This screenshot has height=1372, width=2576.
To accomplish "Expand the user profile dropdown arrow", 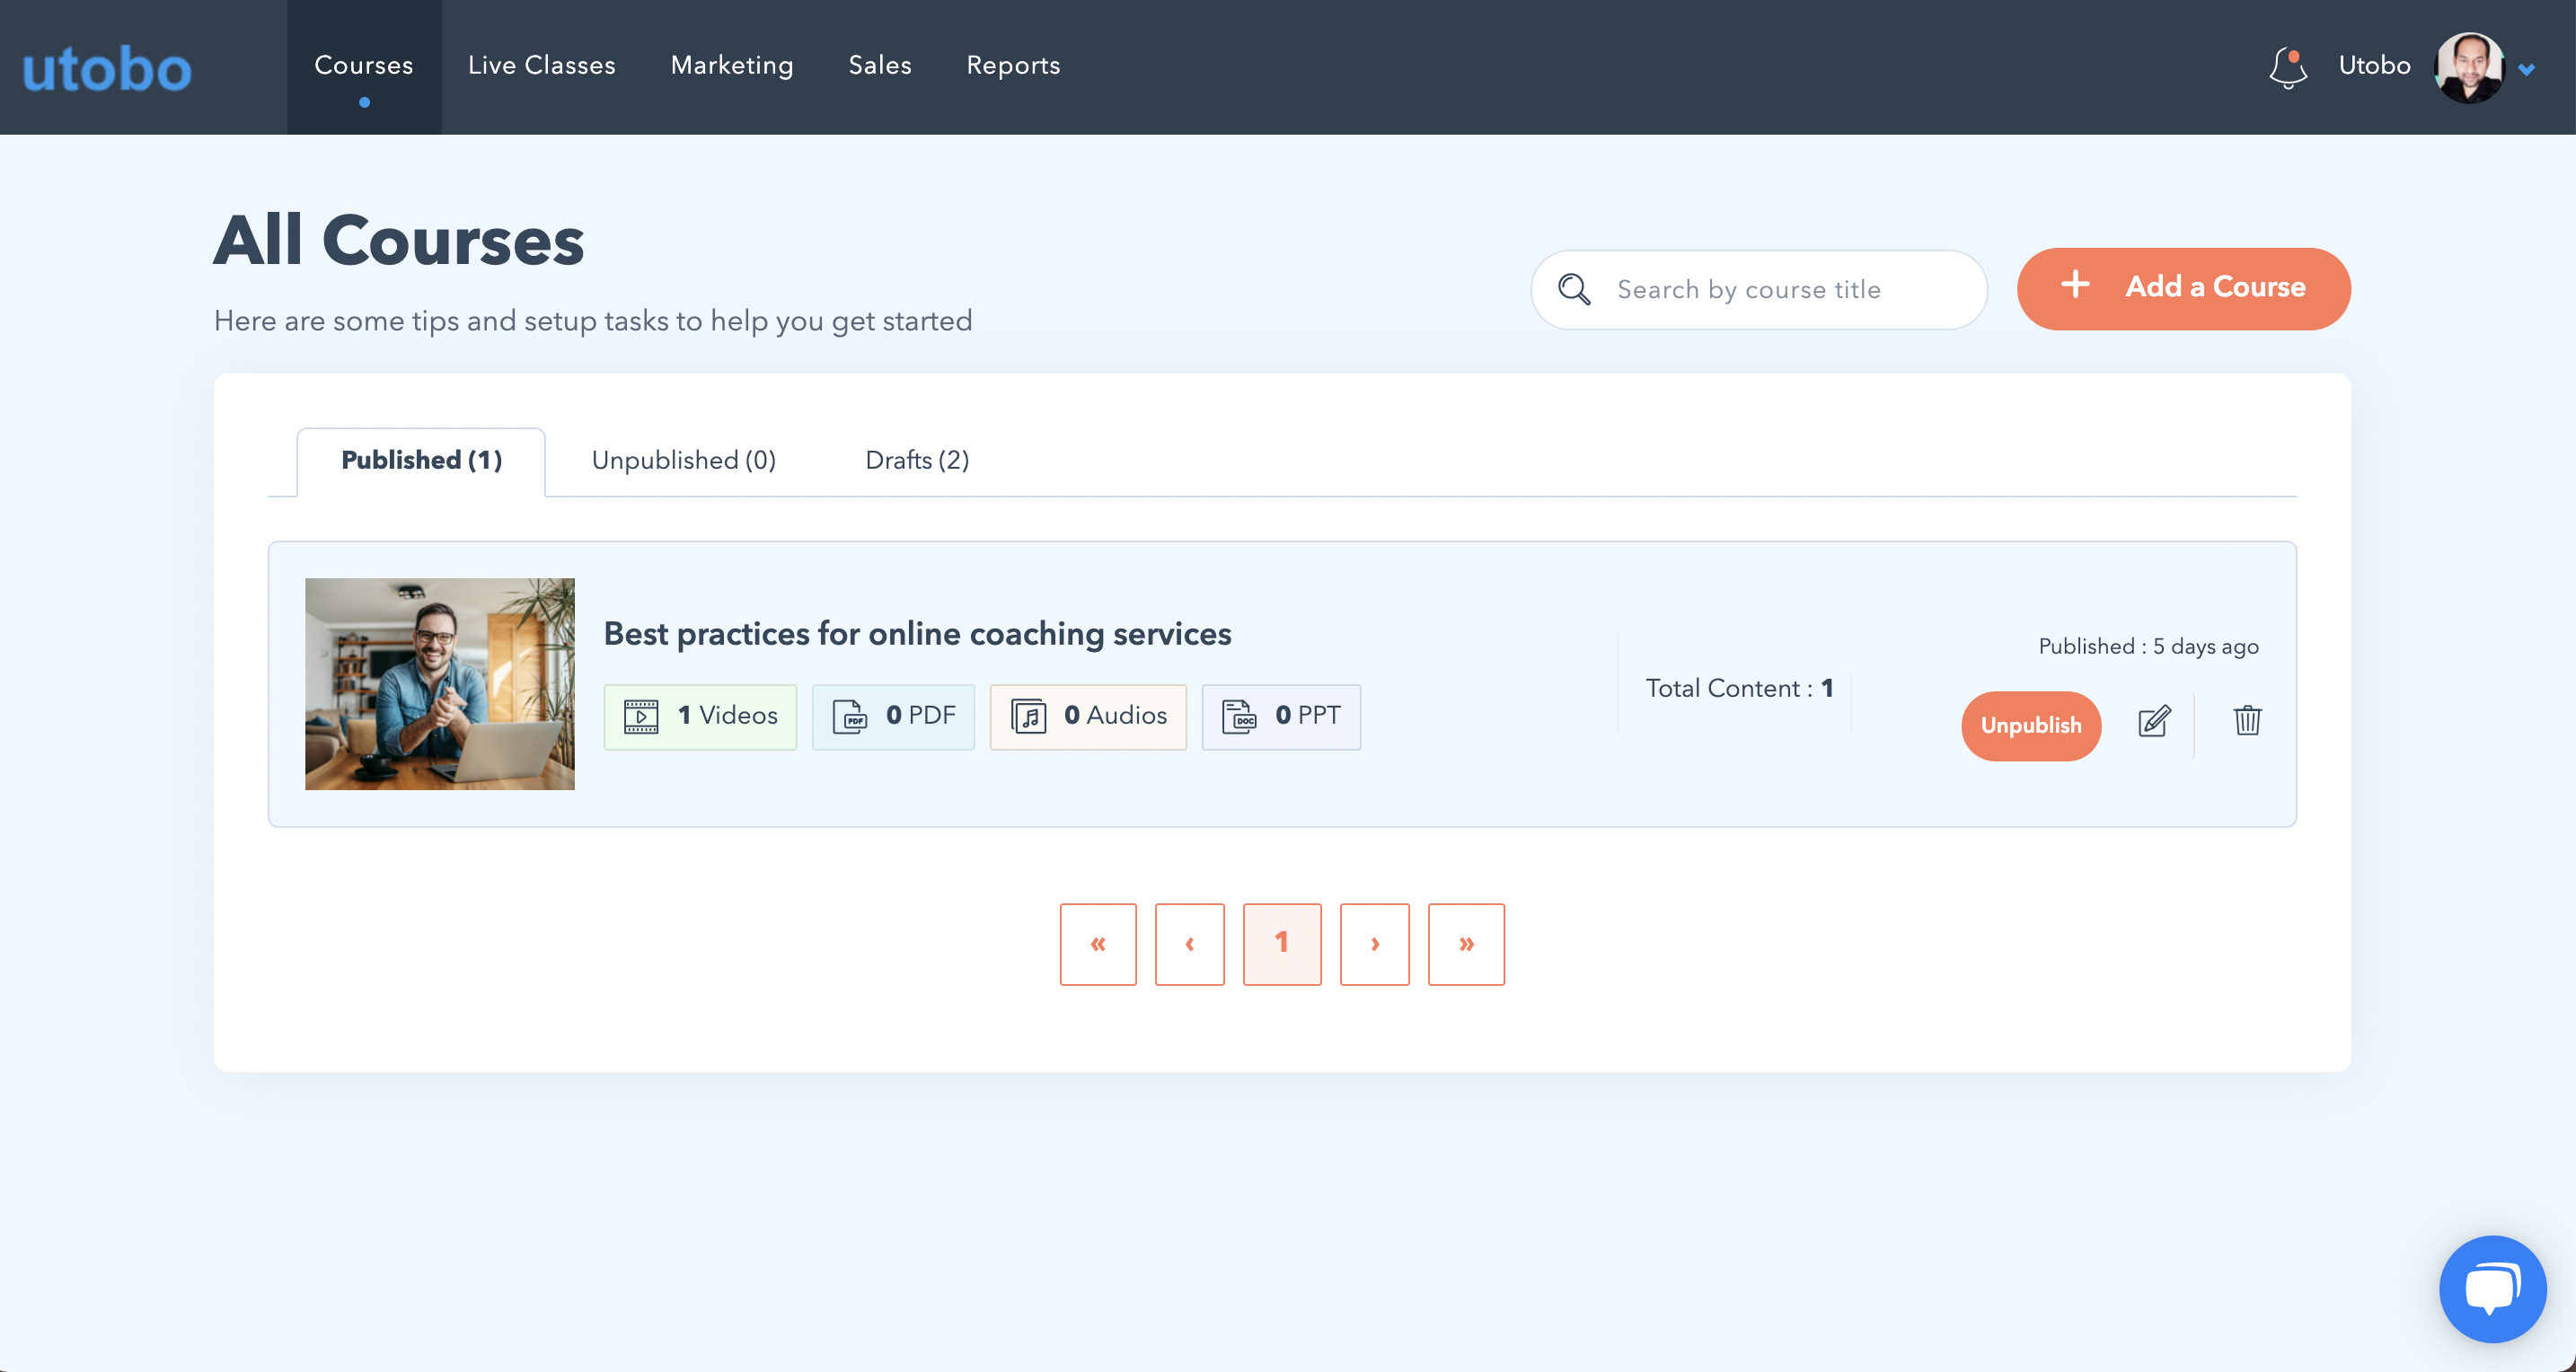I will (2527, 70).
